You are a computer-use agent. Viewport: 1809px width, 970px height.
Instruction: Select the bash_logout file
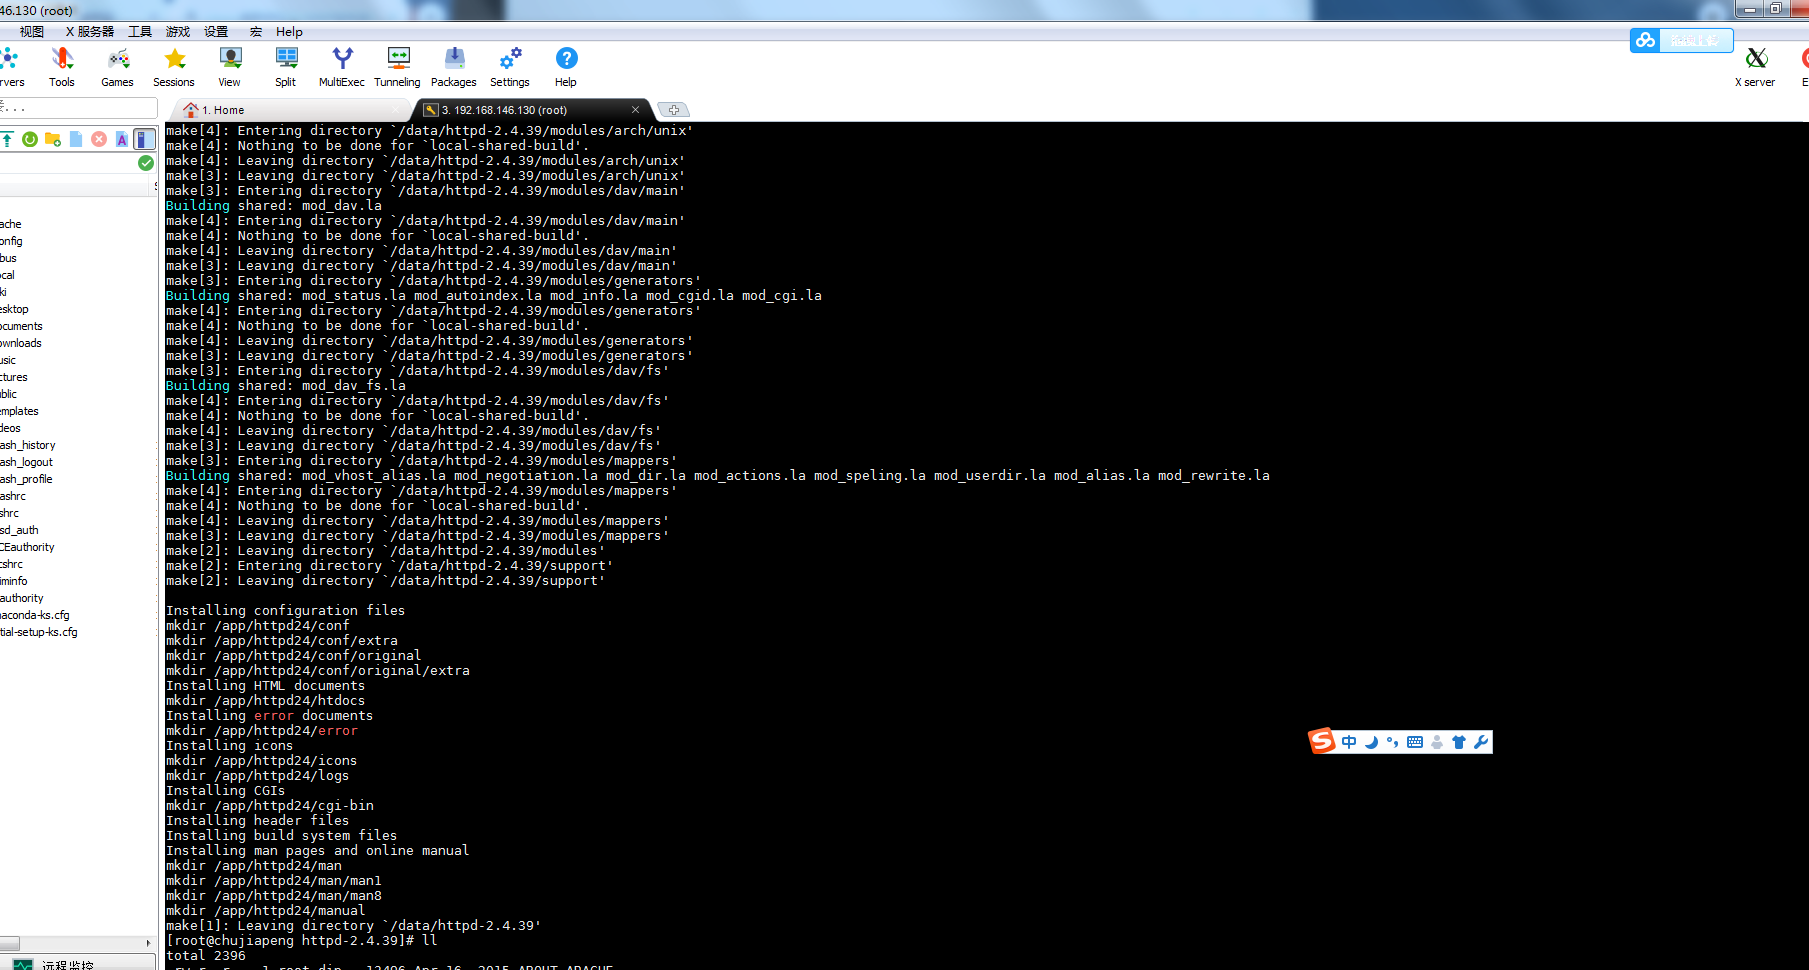click(x=26, y=462)
